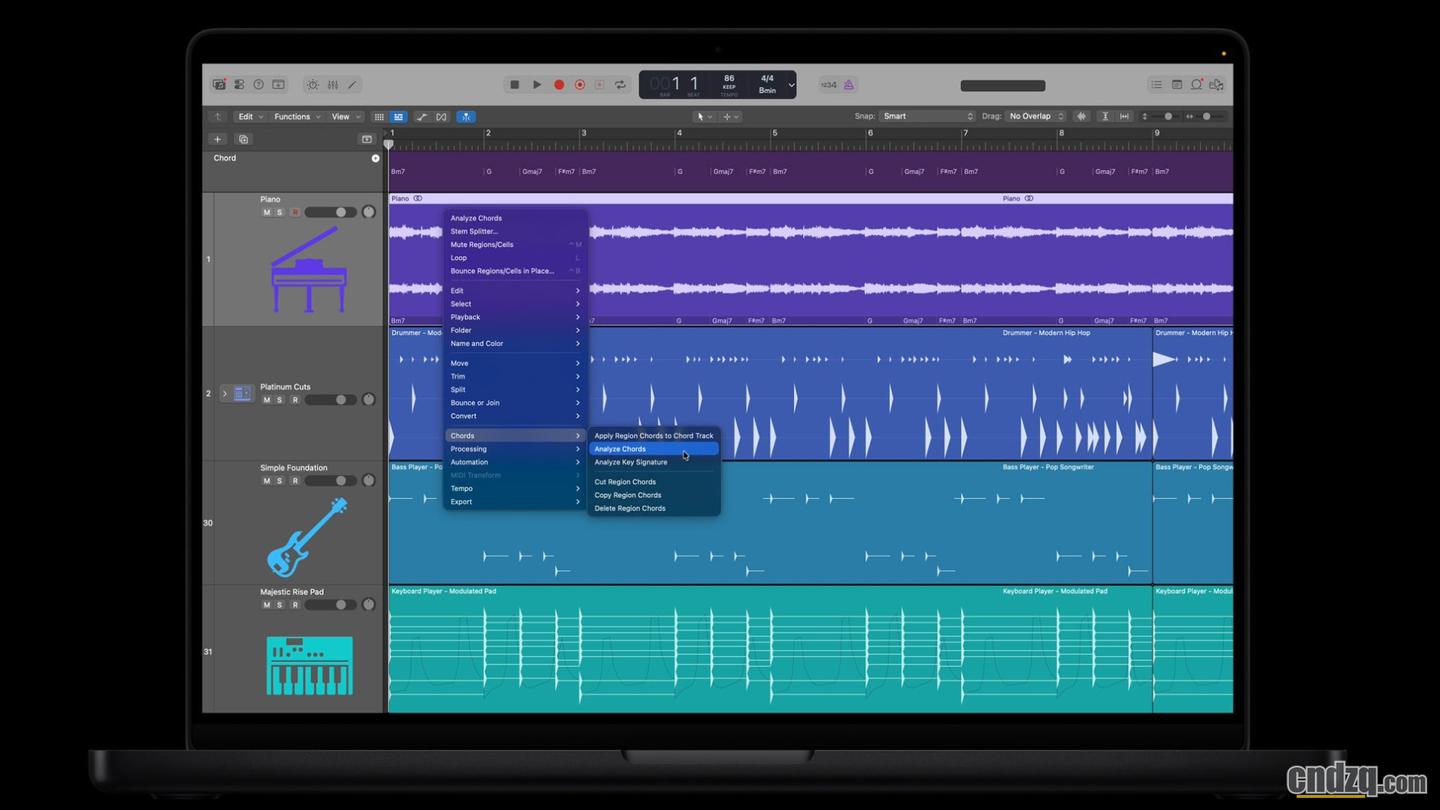Viewport: 1440px width, 810px height.
Task: Toggle cycle mode button
Action: [x=620, y=85]
